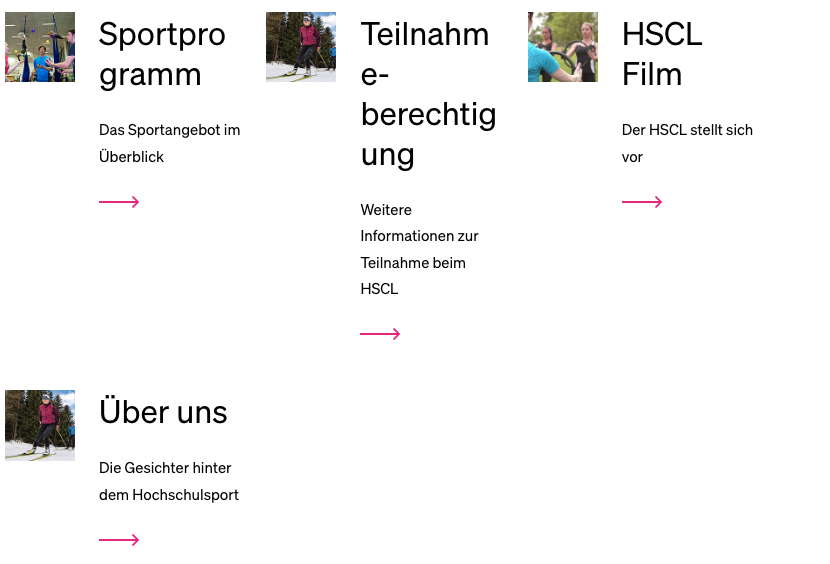Open the skier thumbnail beside Teilnahmeberechtigung

coord(301,47)
